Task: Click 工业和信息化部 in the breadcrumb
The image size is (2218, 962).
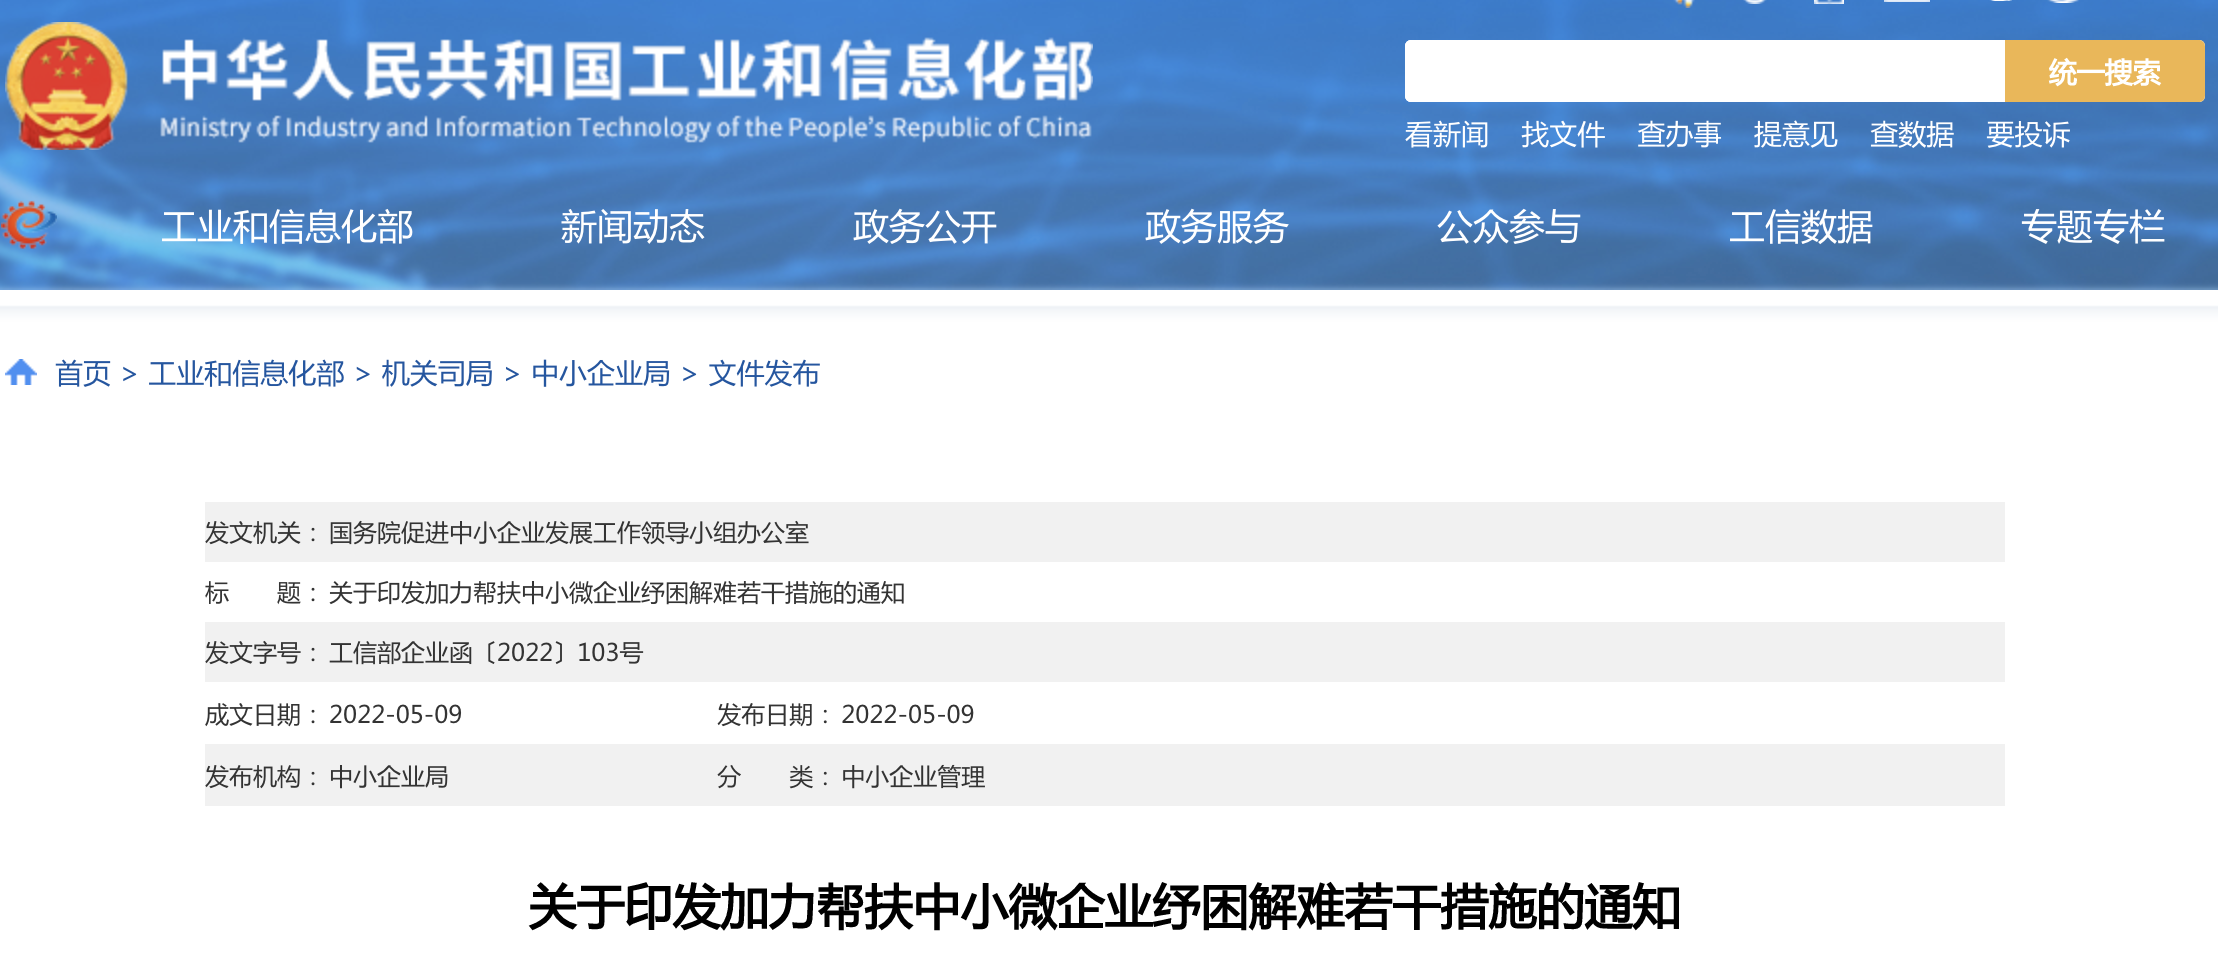Action: pos(246,374)
